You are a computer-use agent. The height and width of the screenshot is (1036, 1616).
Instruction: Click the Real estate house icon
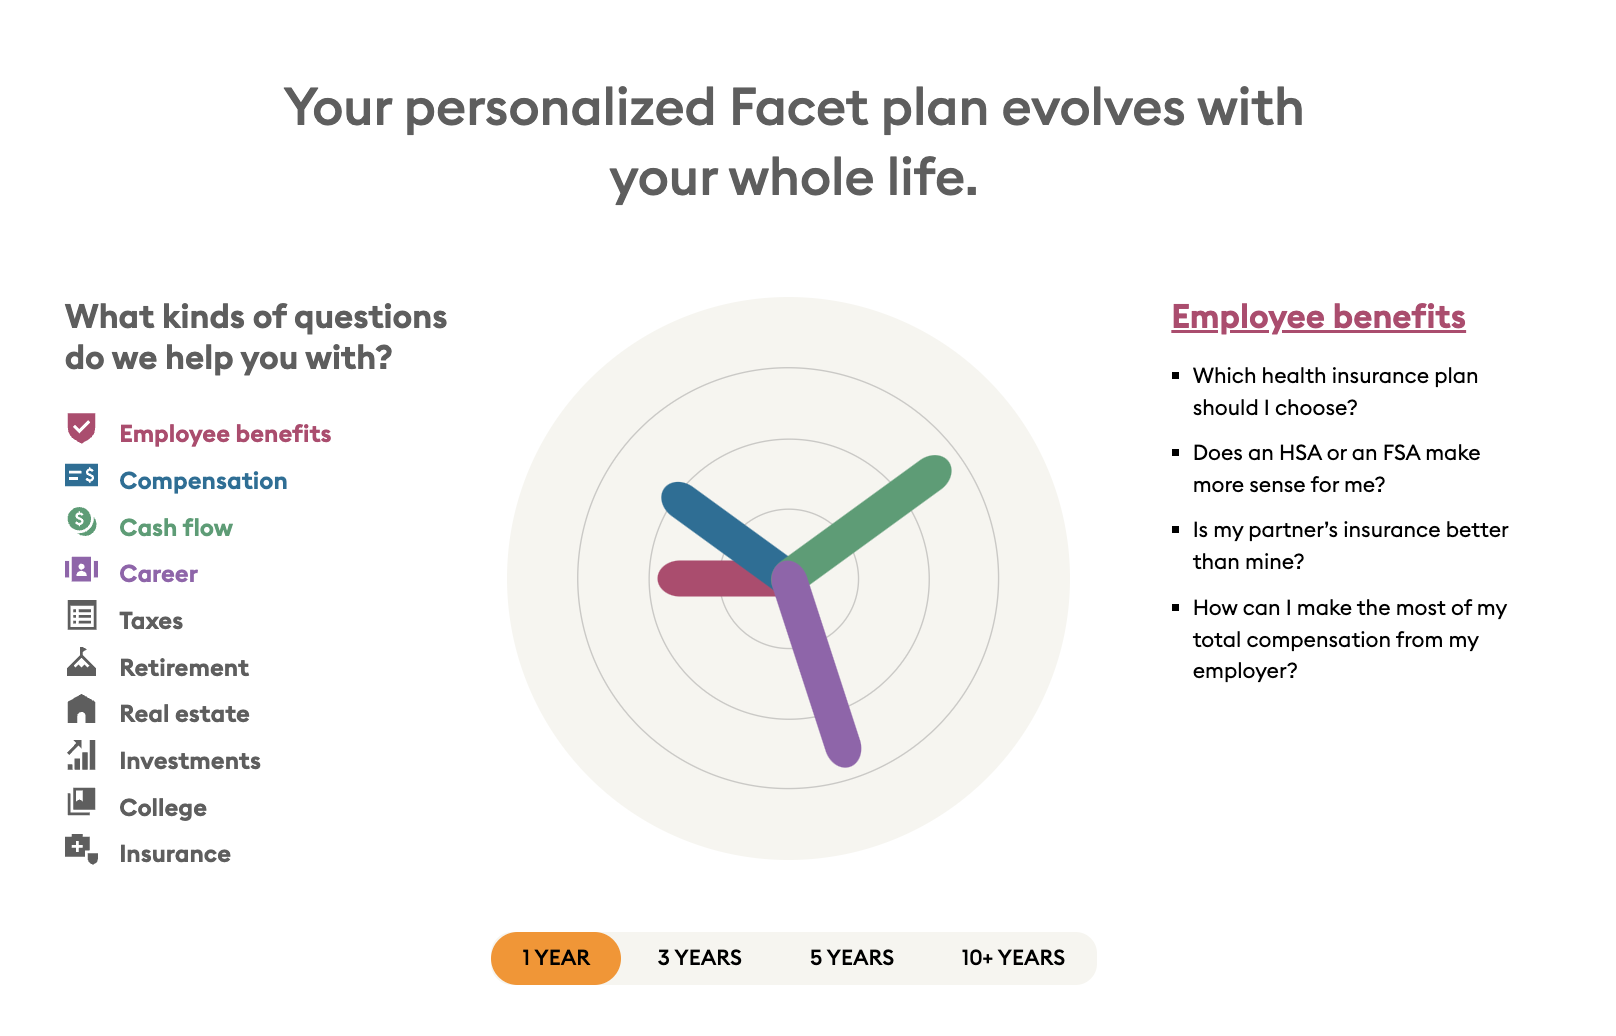(x=81, y=709)
